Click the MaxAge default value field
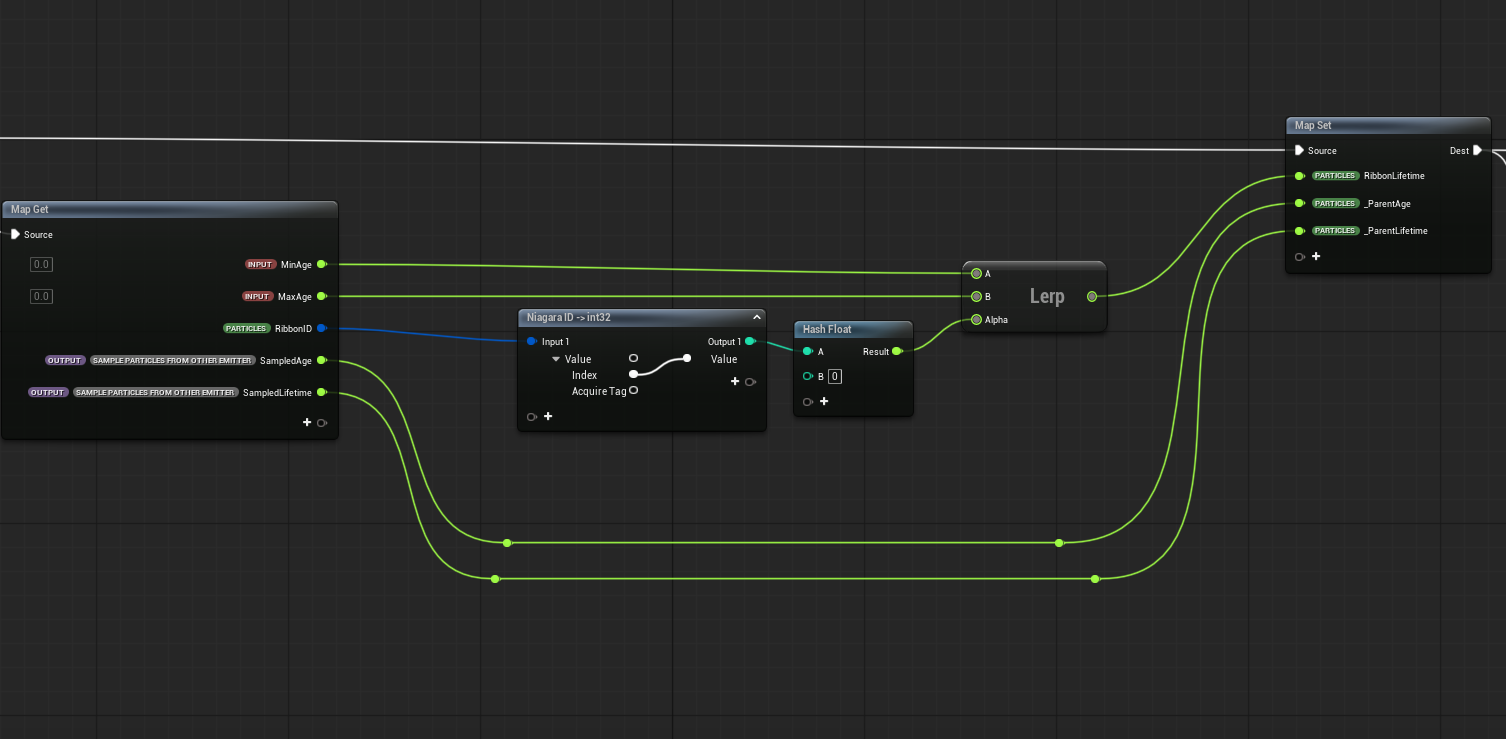This screenshot has height=739, width=1506. (41, 297)
